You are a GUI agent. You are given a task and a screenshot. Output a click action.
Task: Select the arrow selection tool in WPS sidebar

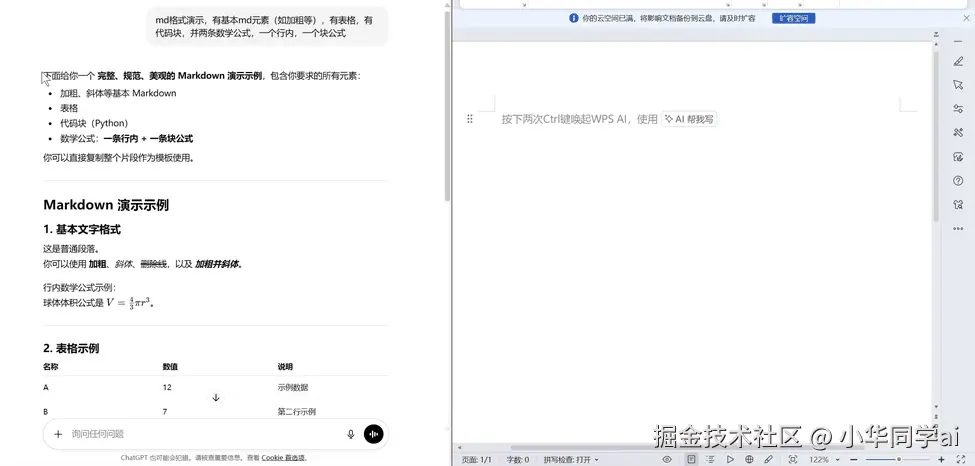958,85
